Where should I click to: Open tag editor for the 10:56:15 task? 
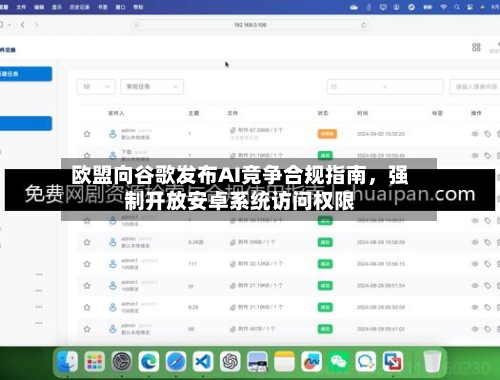487,264
